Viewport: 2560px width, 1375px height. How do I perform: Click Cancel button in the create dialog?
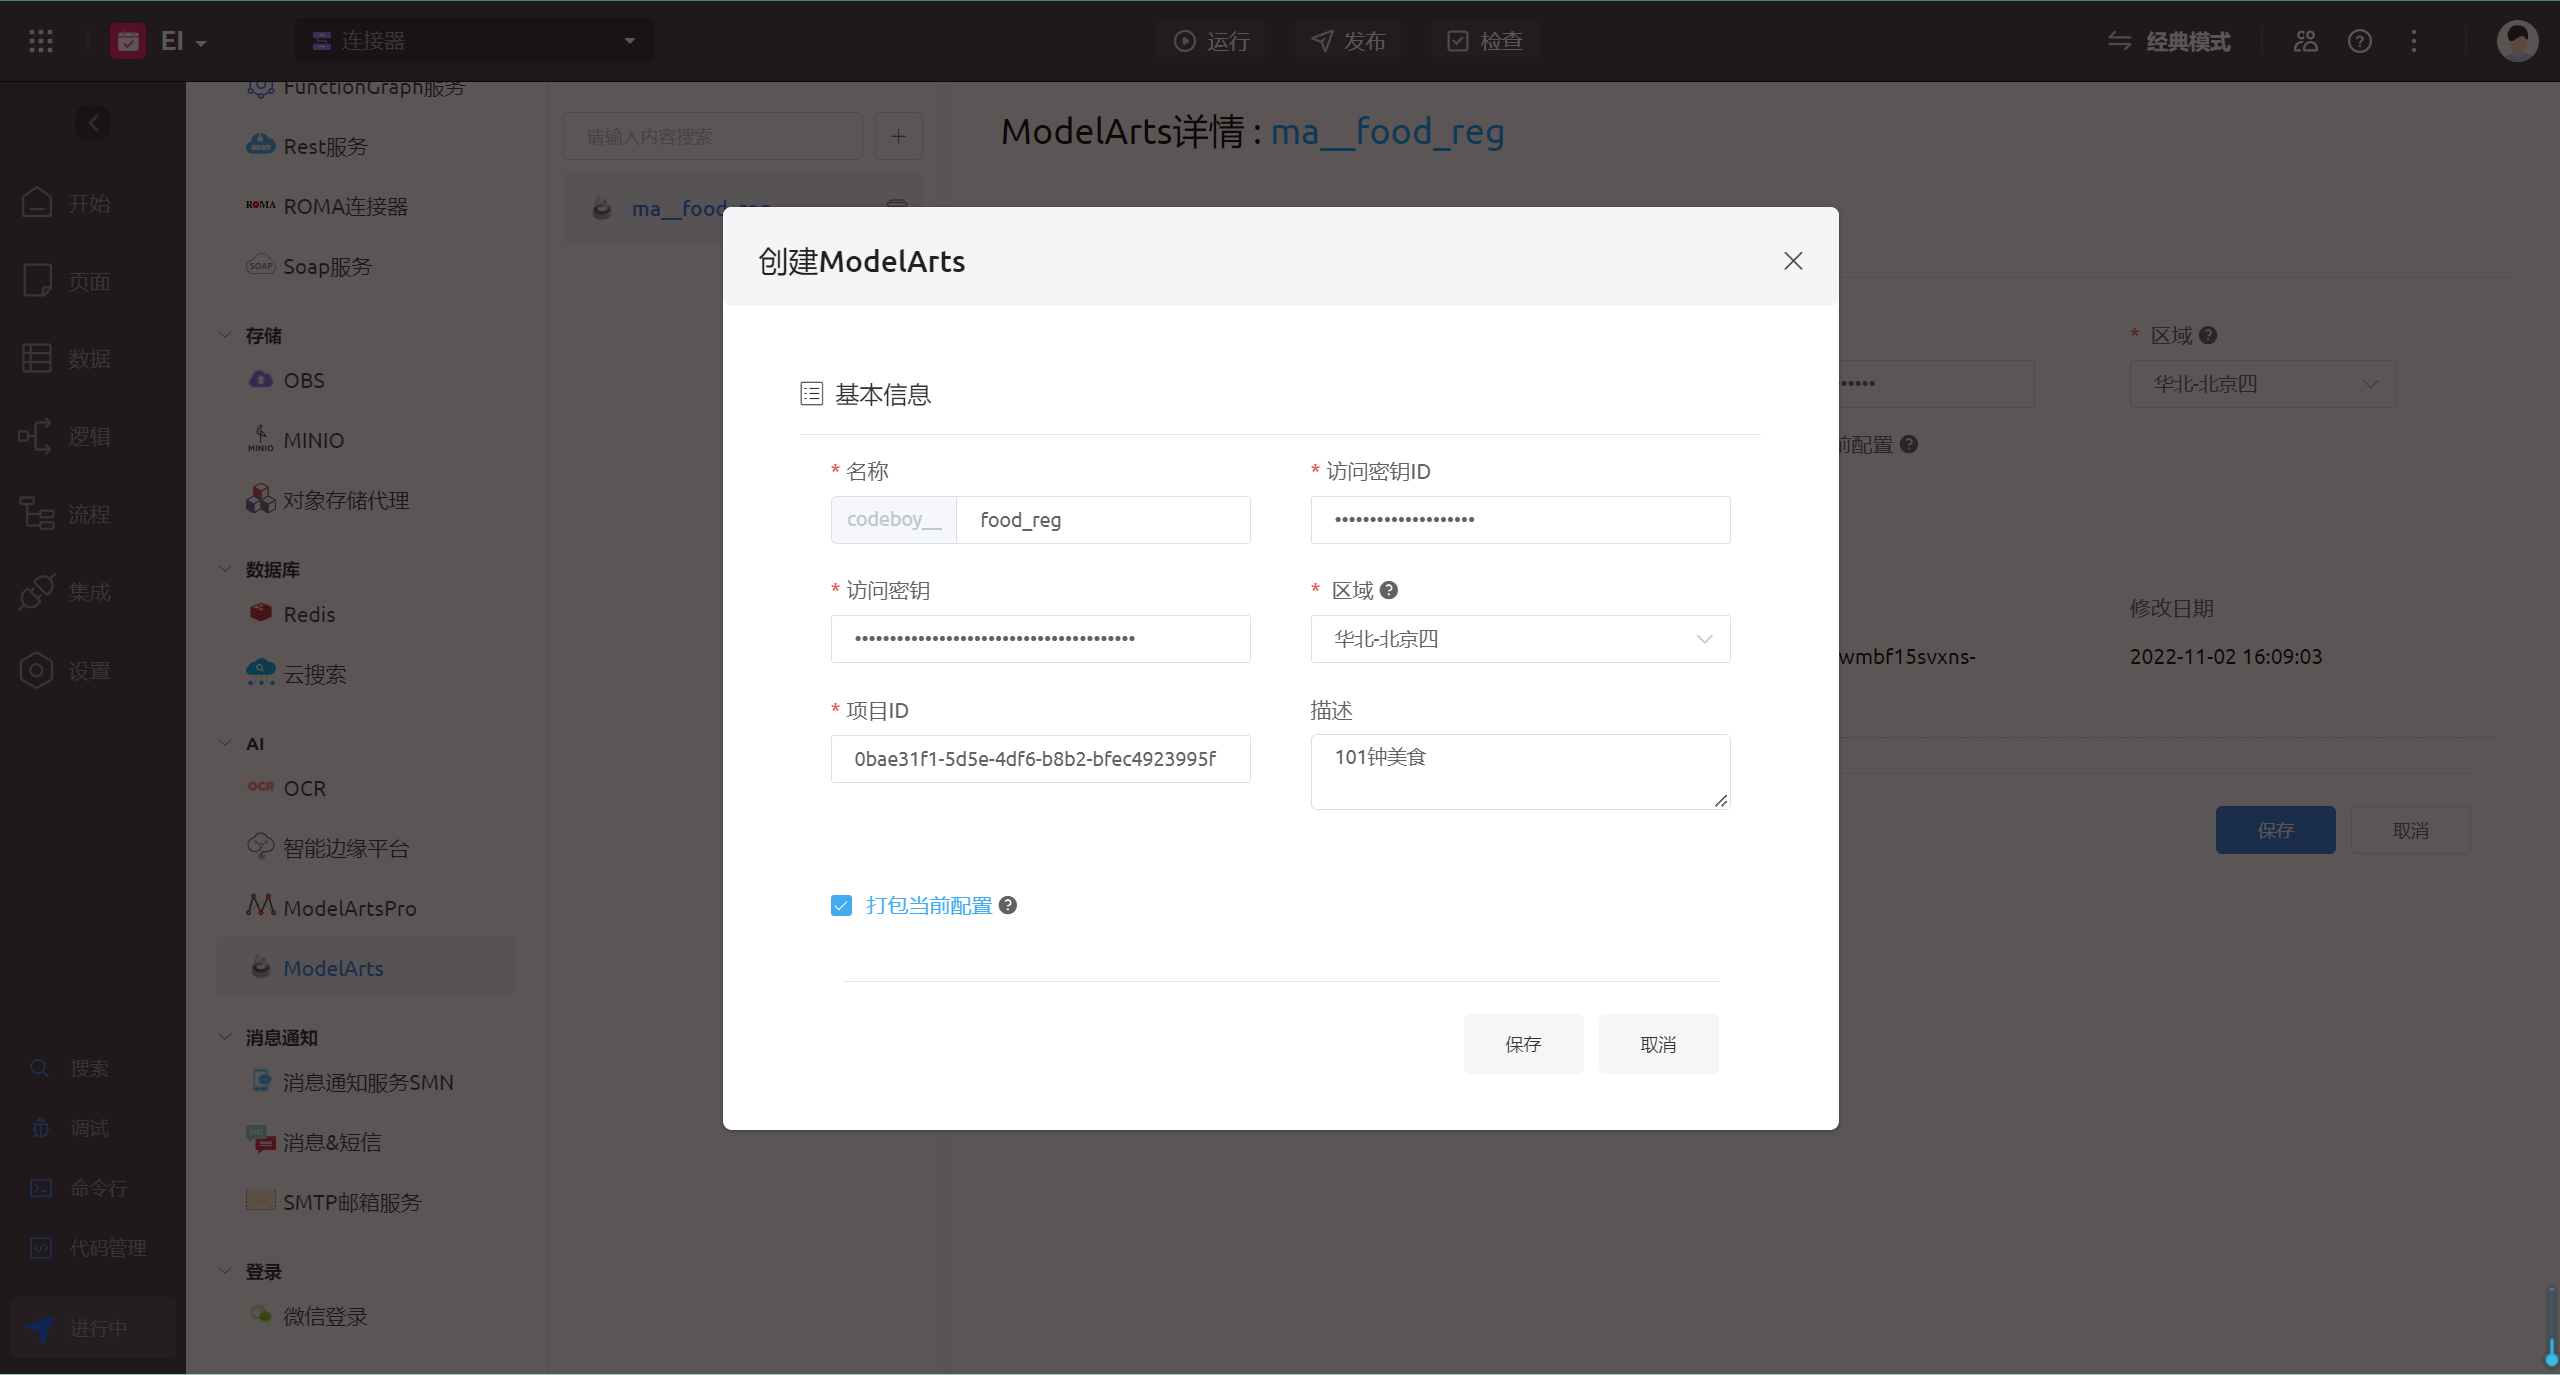point(1658,1044)
